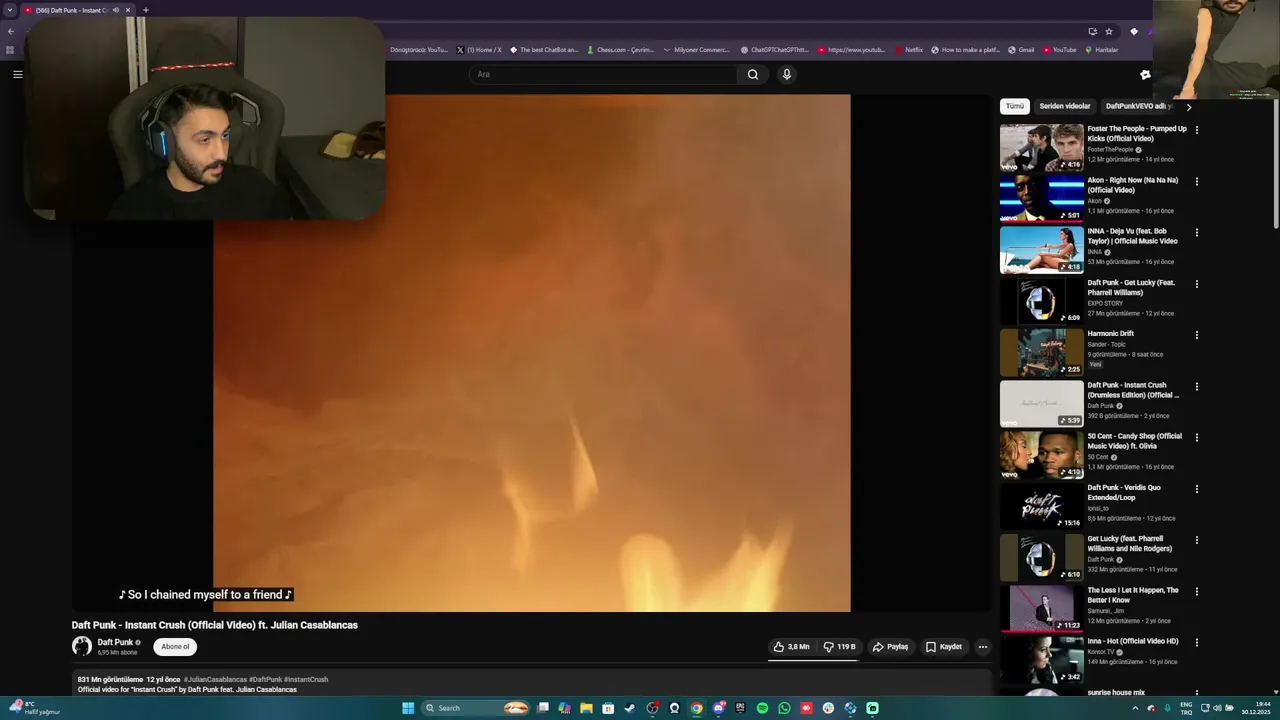
Task: Share the video via Paylaş
Action: click(x=890, y=647)
